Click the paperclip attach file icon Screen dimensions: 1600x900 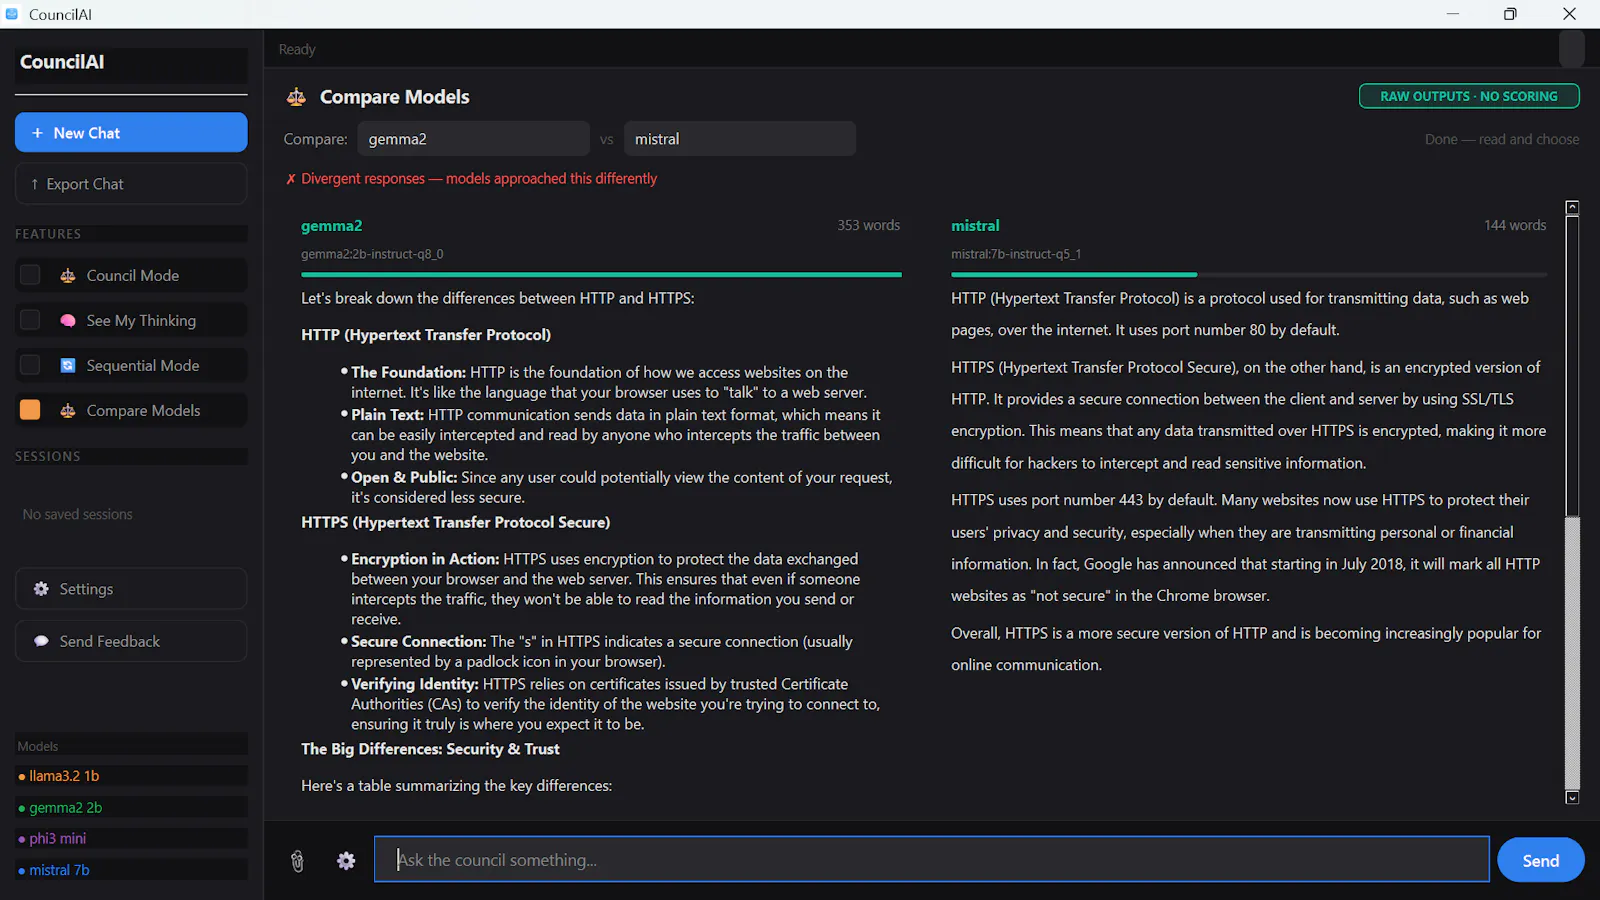pos(297,861)
